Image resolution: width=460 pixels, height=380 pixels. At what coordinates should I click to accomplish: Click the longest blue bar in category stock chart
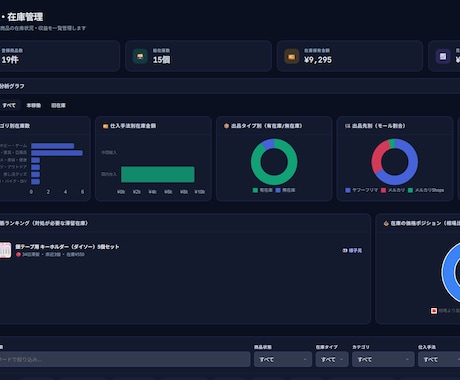pos(57,153)
